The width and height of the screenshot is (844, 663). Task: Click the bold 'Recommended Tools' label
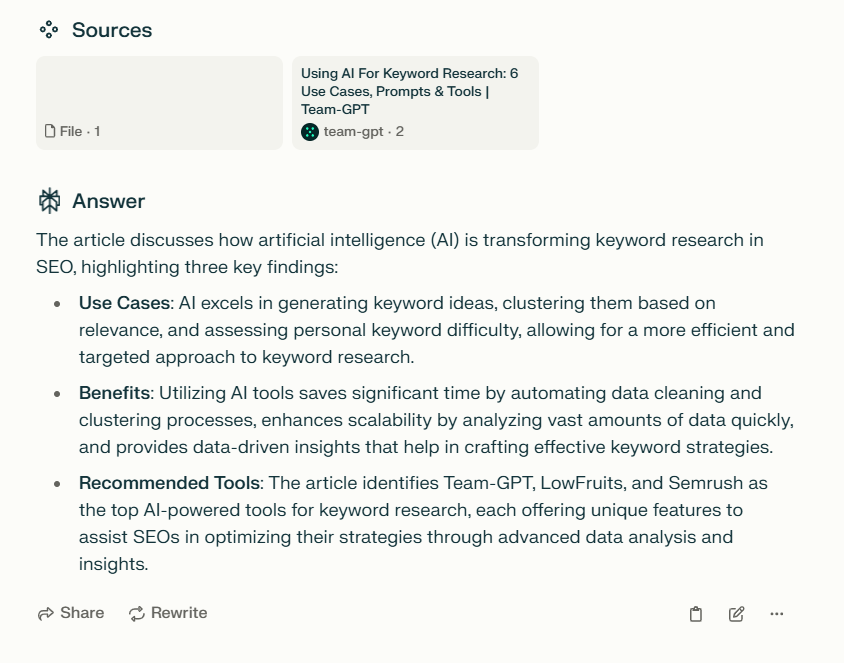[x=170, y=483]
